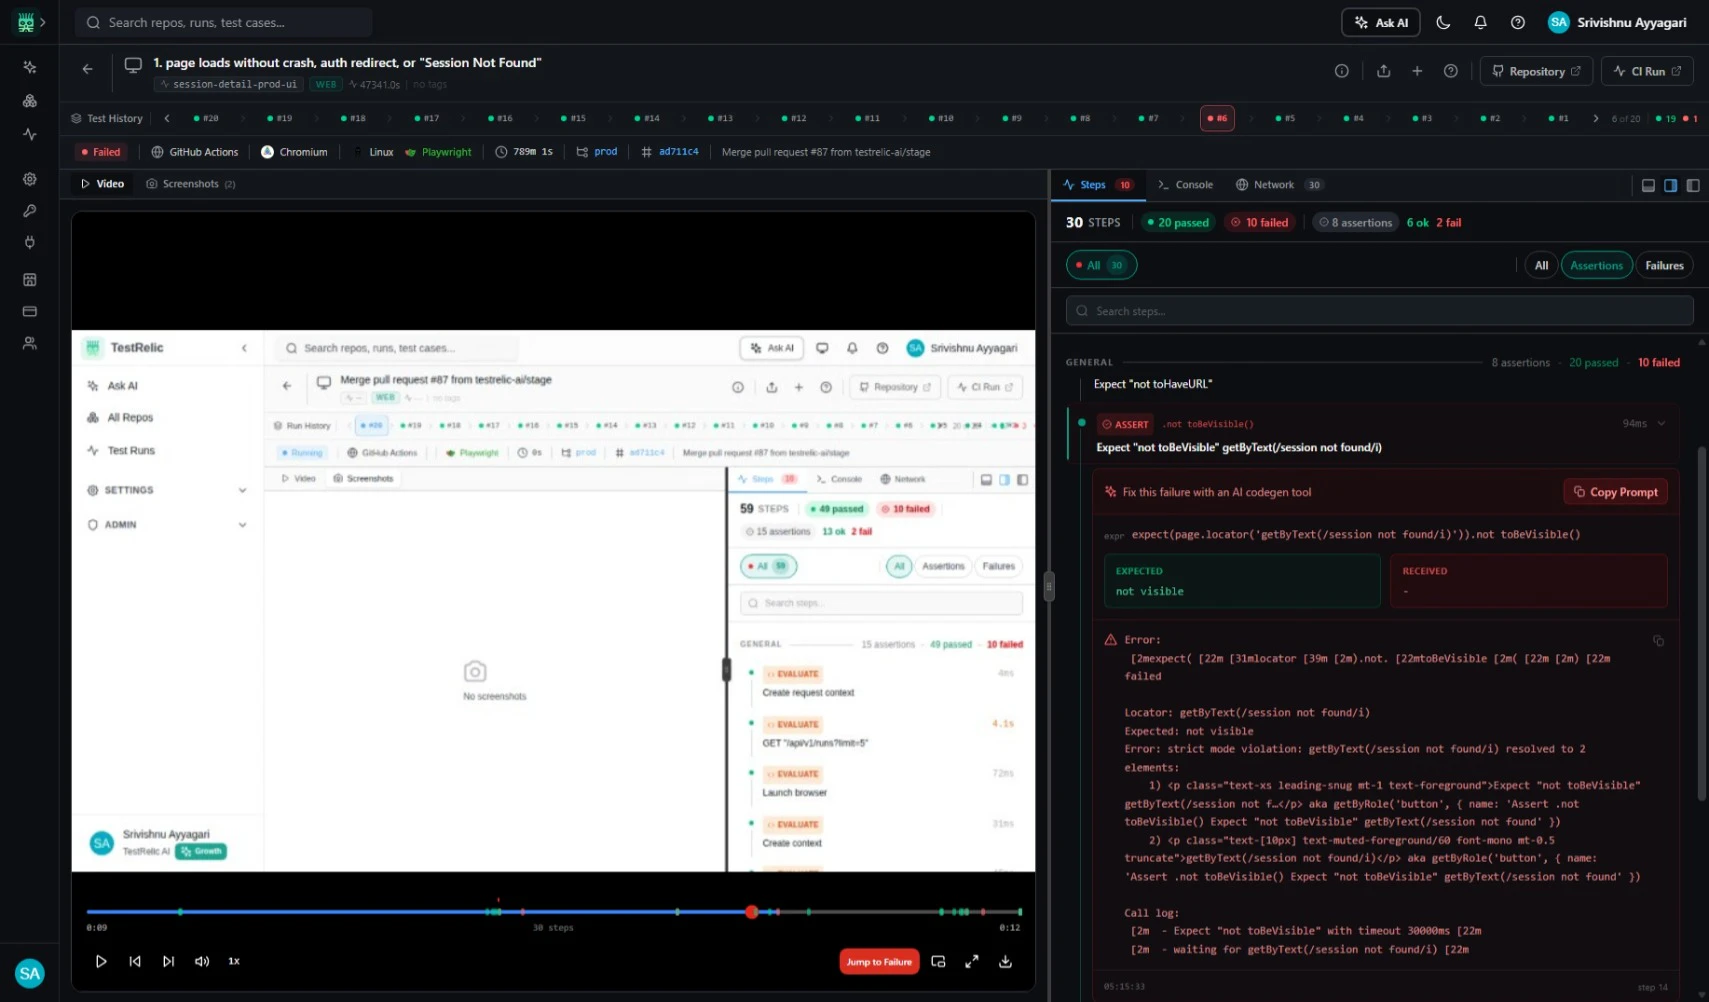Screen dimensions: 1709x1002
Task: Filter steps by 20 passed
Action: 1178,222
